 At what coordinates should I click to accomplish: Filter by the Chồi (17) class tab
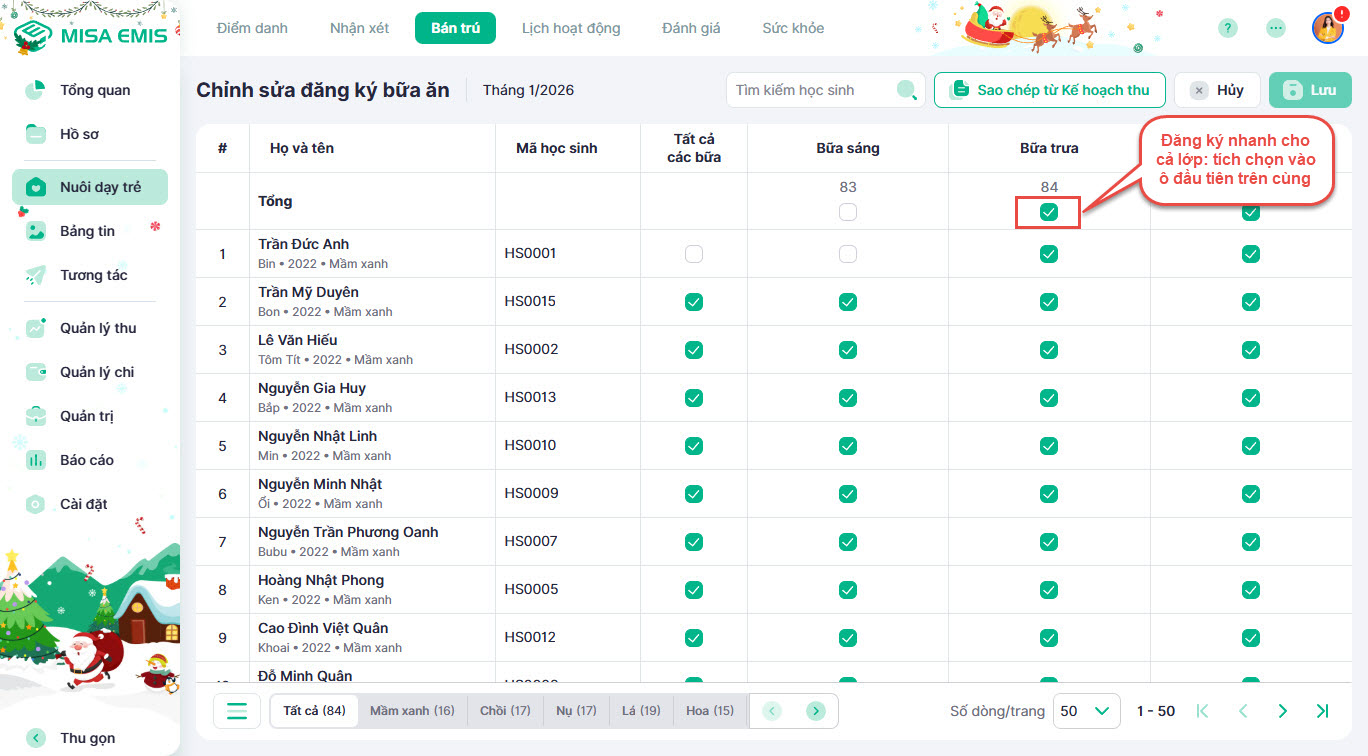point(505,711)
